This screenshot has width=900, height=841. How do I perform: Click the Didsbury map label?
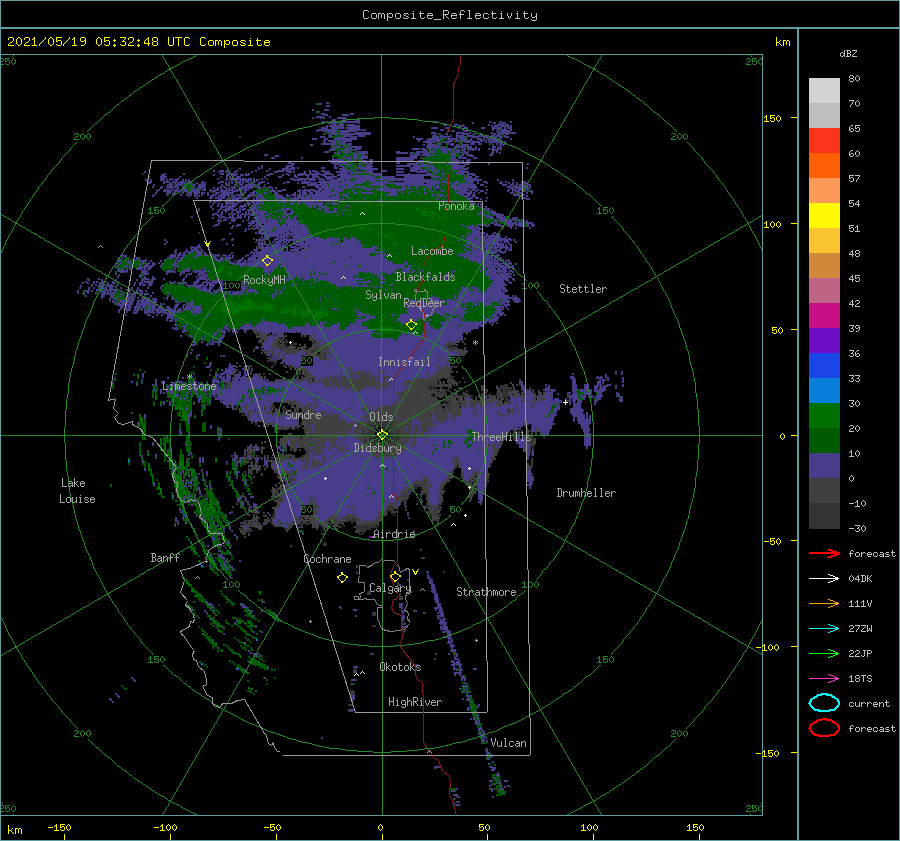(x=377, y=448)
